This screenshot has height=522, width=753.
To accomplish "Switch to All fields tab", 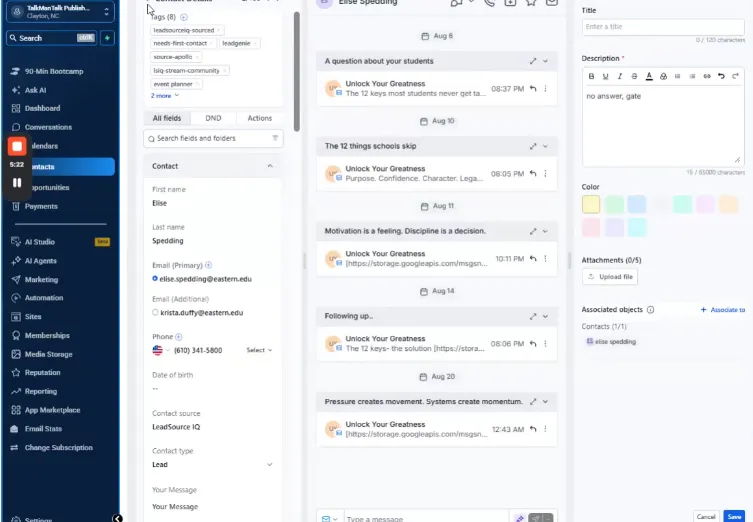I will click(x=167, y=118).
